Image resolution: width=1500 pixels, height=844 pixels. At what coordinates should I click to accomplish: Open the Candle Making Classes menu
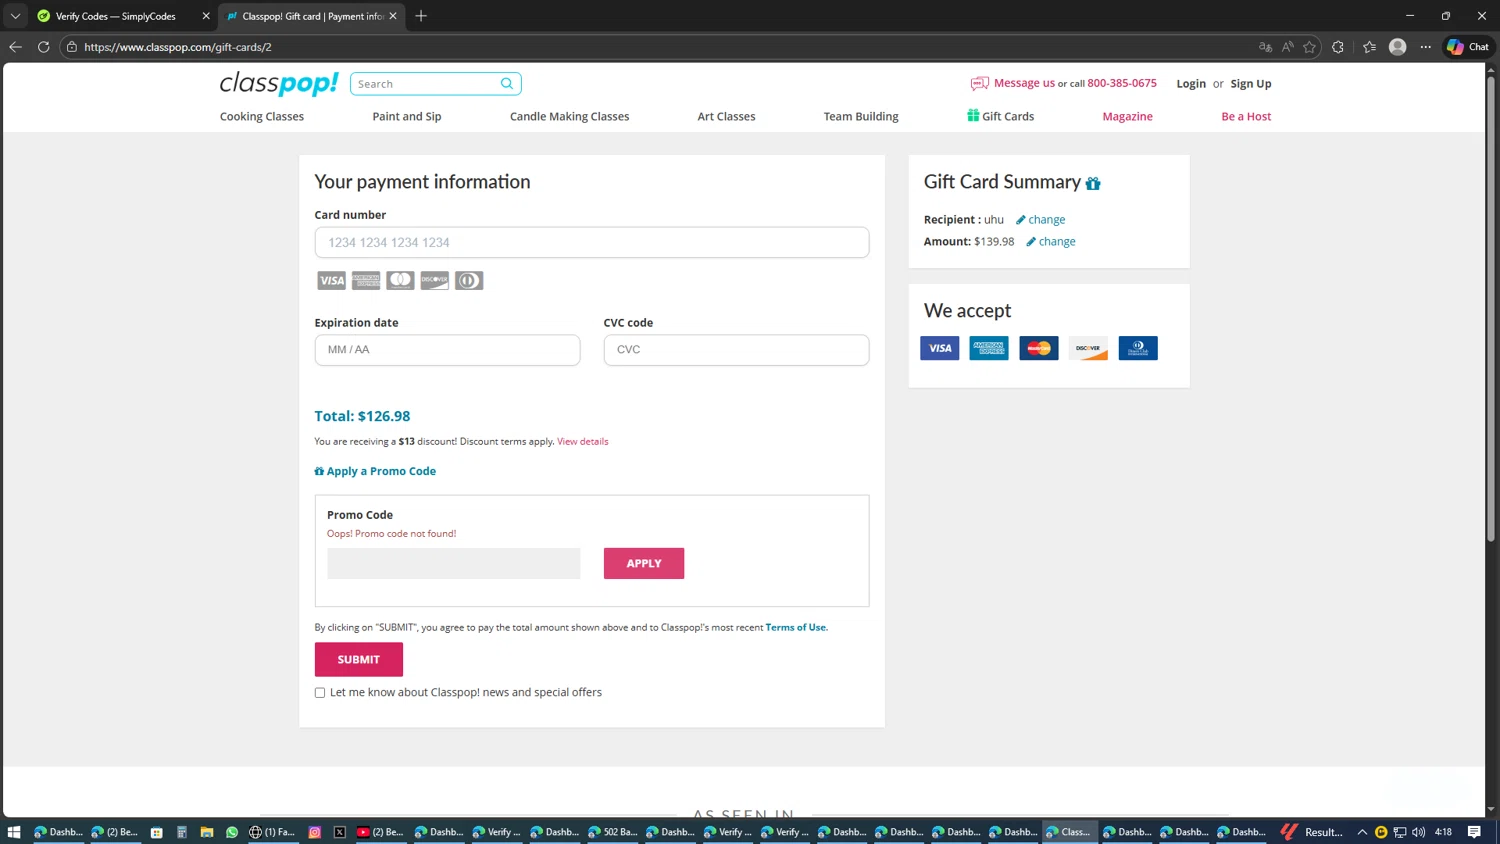click(x=570, y=117)
